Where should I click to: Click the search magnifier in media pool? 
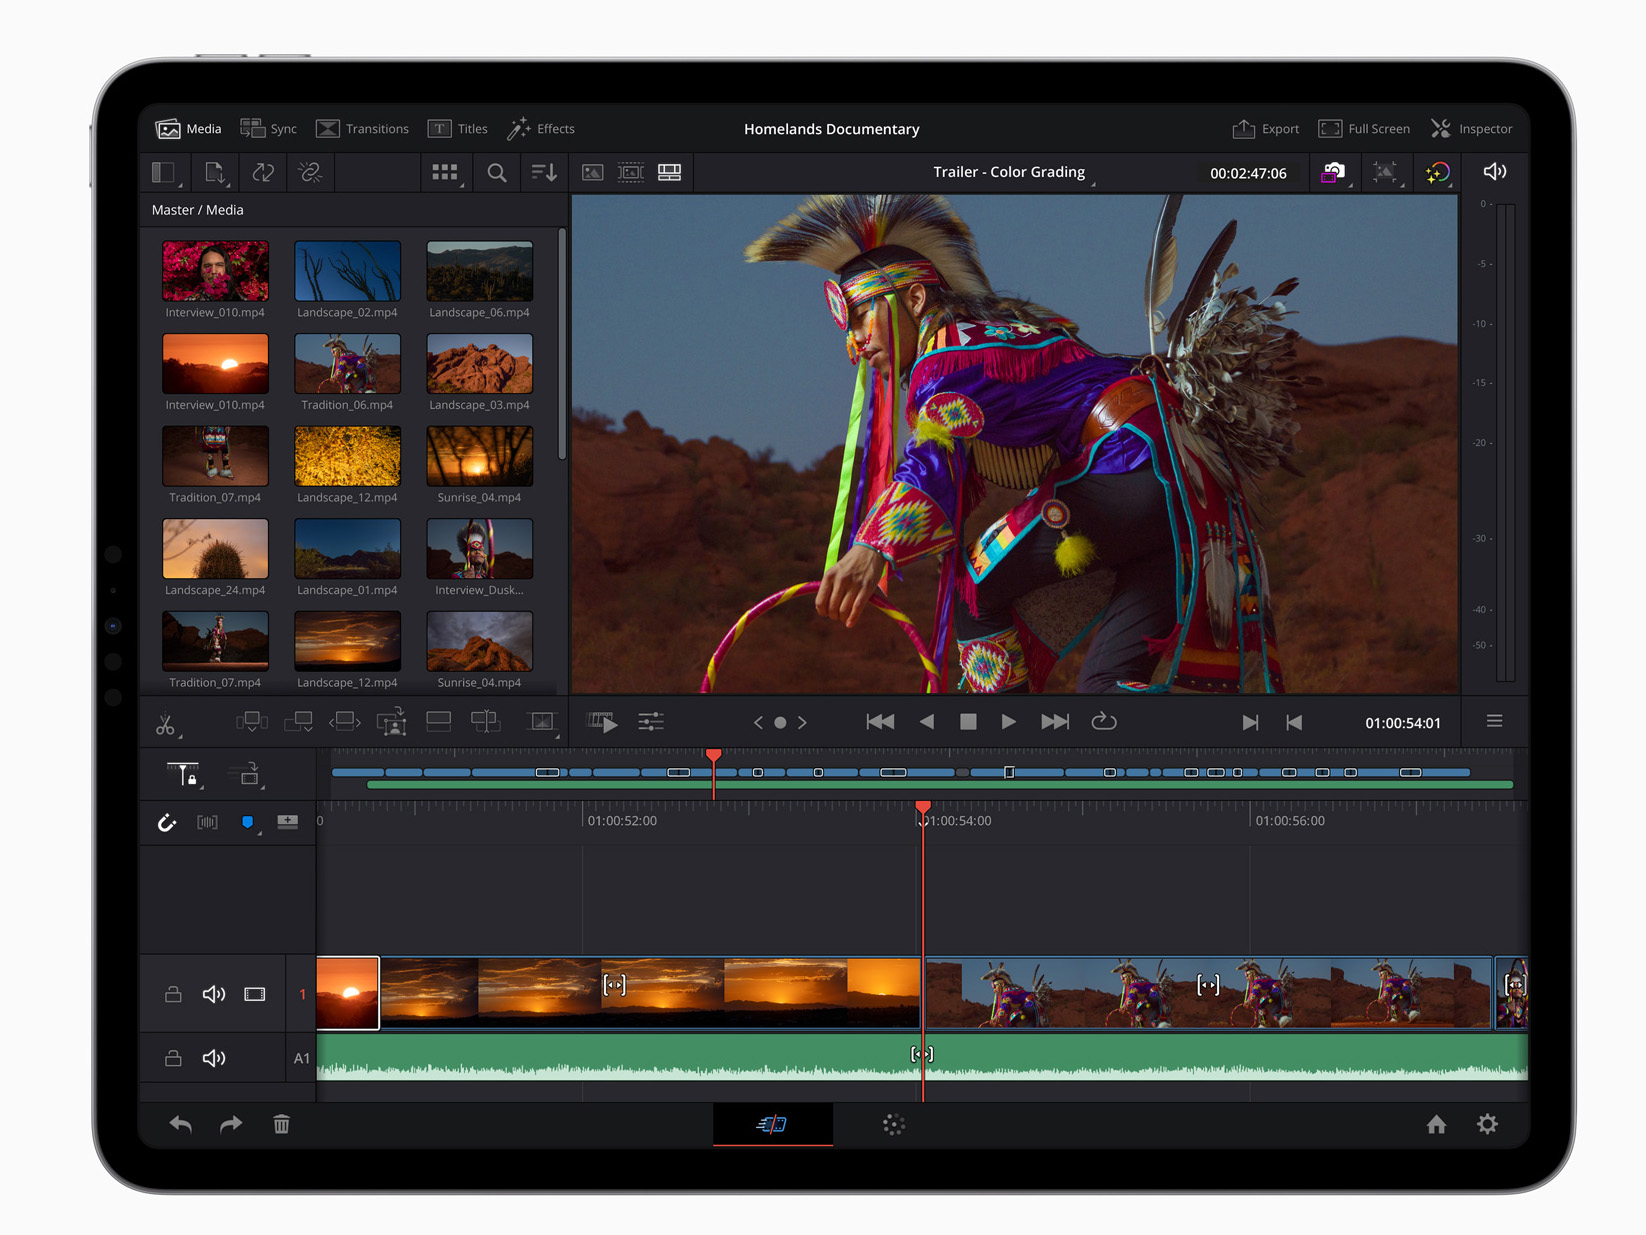[496, 173]
